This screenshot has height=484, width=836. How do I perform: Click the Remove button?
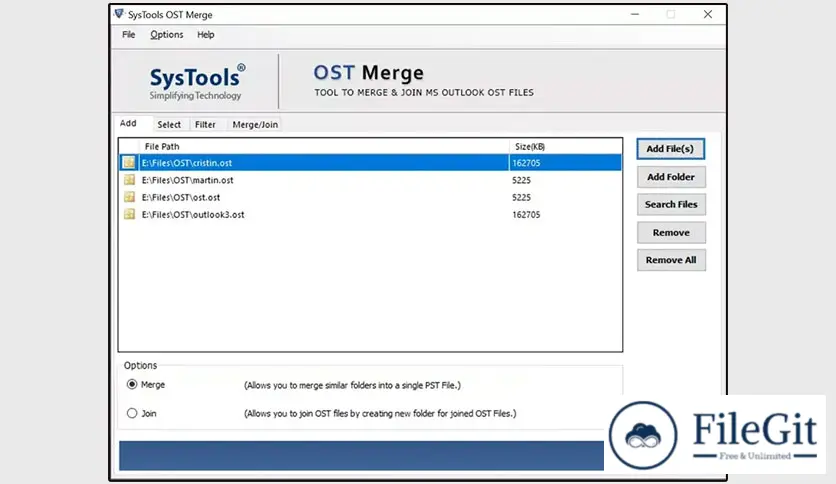click(671, 232)
